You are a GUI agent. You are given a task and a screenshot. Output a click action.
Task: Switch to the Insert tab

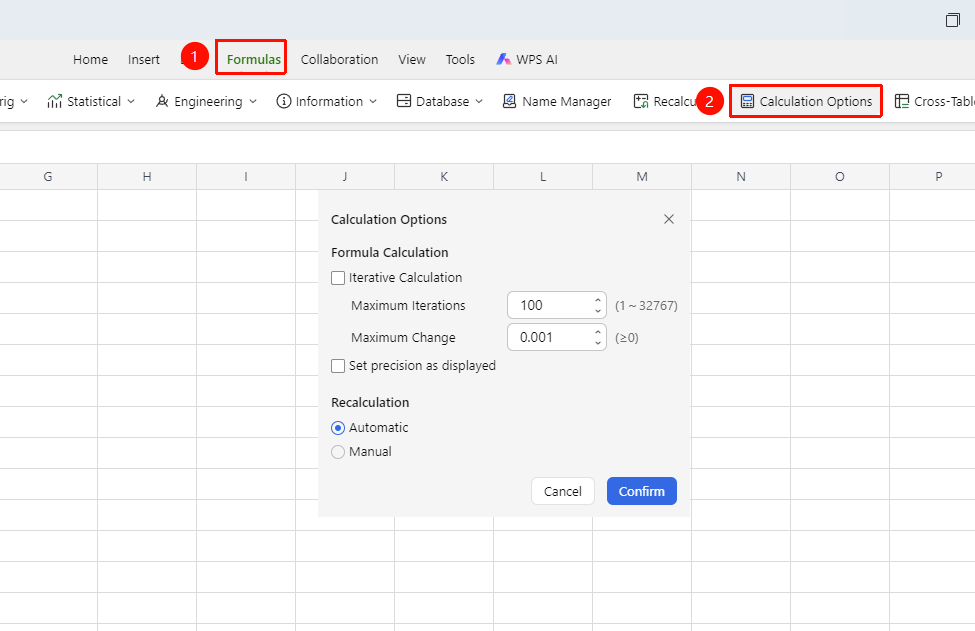[144, 59]
